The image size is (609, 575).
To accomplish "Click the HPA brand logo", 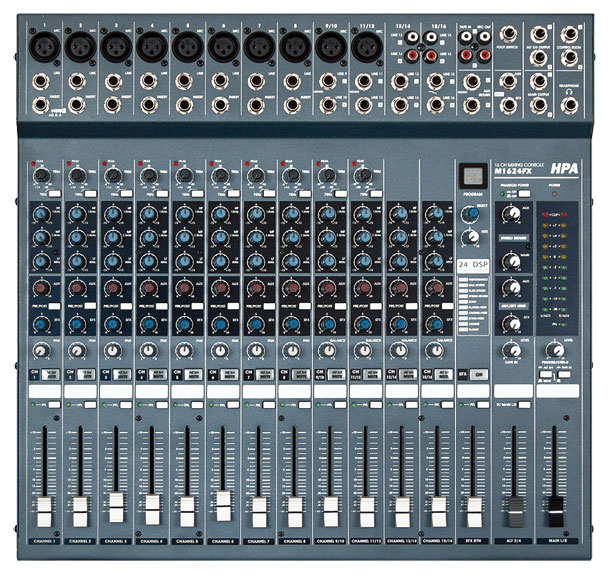I will coord(564,168).
